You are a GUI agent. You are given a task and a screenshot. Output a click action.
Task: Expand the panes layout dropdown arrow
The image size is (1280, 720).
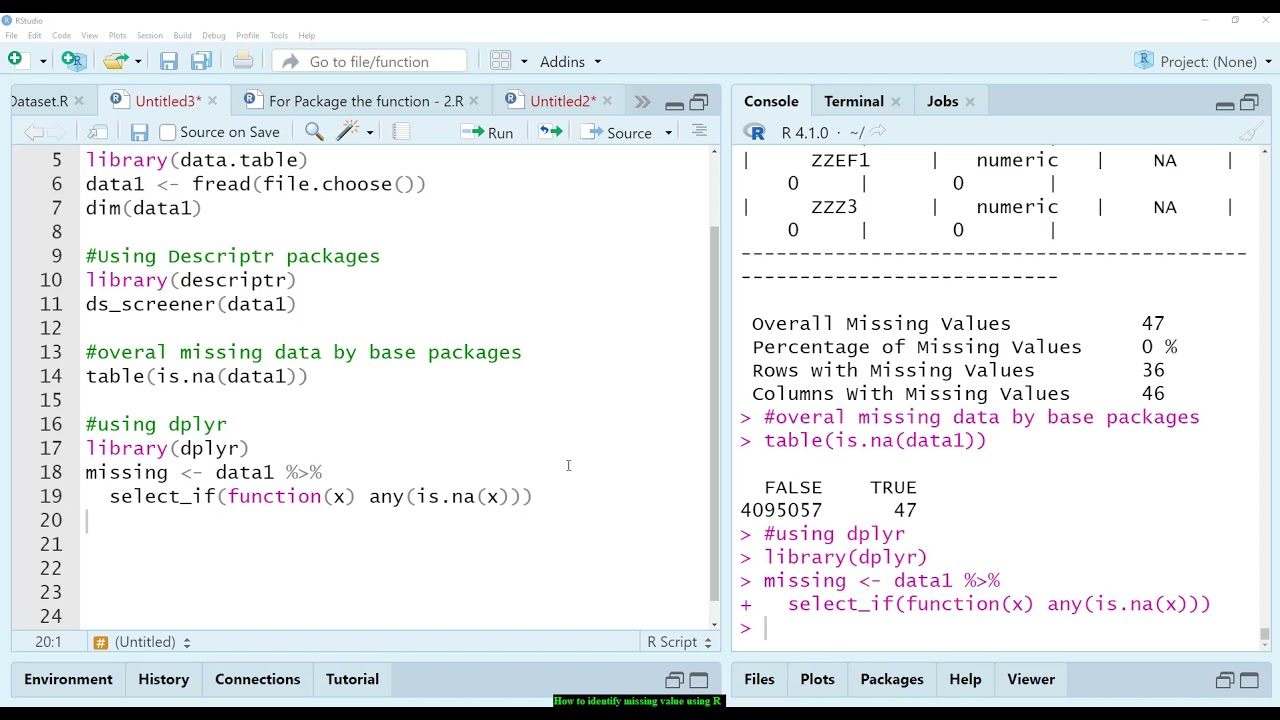click(523, 61)
